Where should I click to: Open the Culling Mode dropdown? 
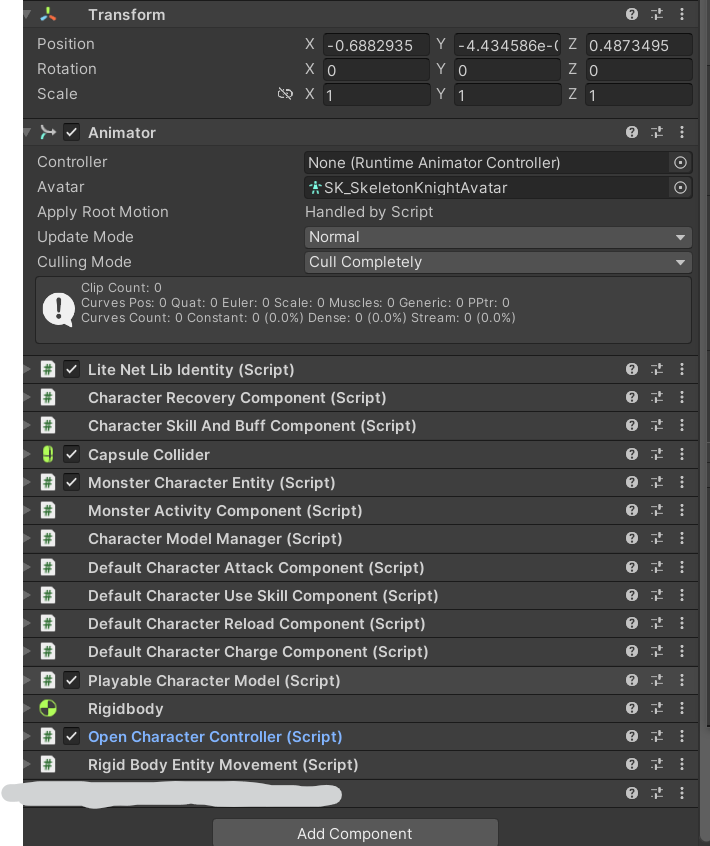point(497,262)
